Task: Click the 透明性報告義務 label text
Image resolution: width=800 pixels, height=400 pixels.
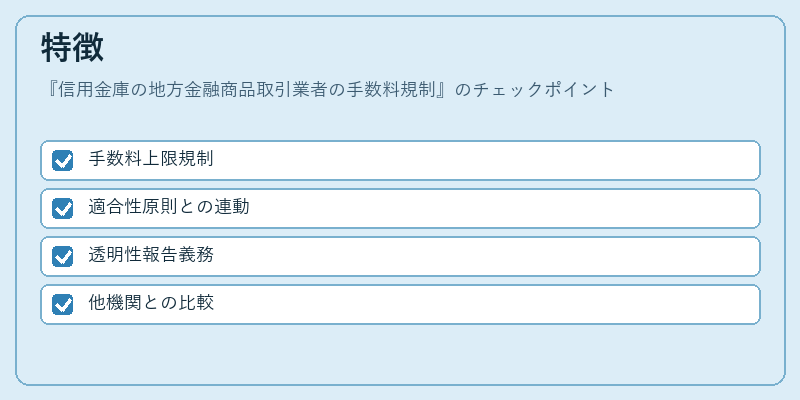Action: tap(151, 255)
